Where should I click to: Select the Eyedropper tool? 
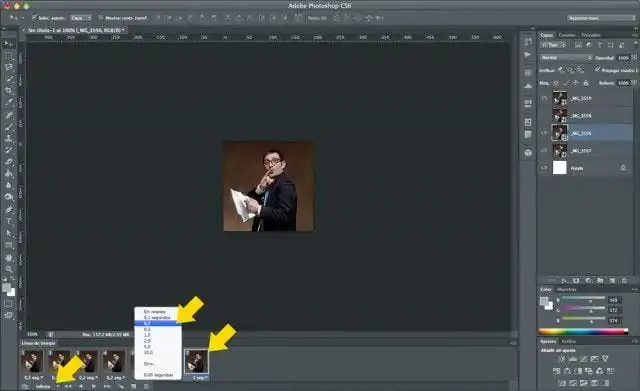[9, 102]
